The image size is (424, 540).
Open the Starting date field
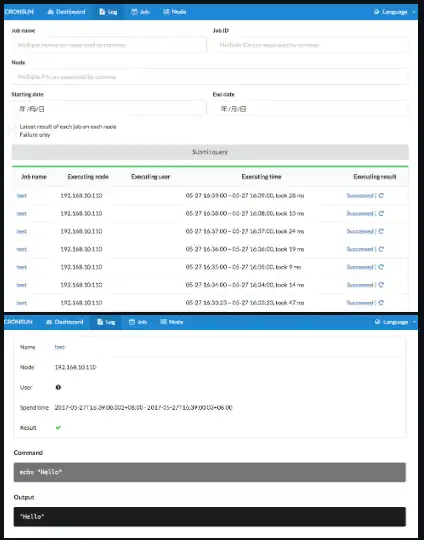(109, 109)
